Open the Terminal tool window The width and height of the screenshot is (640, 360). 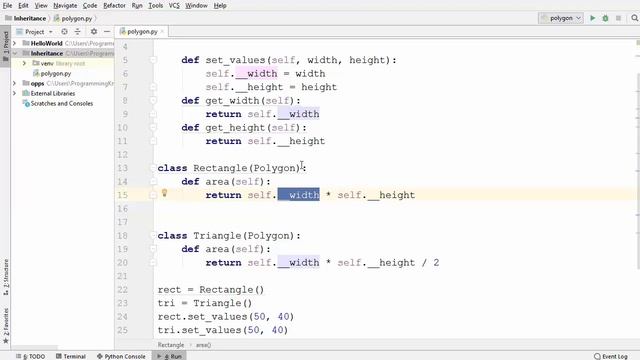point(71,356)
